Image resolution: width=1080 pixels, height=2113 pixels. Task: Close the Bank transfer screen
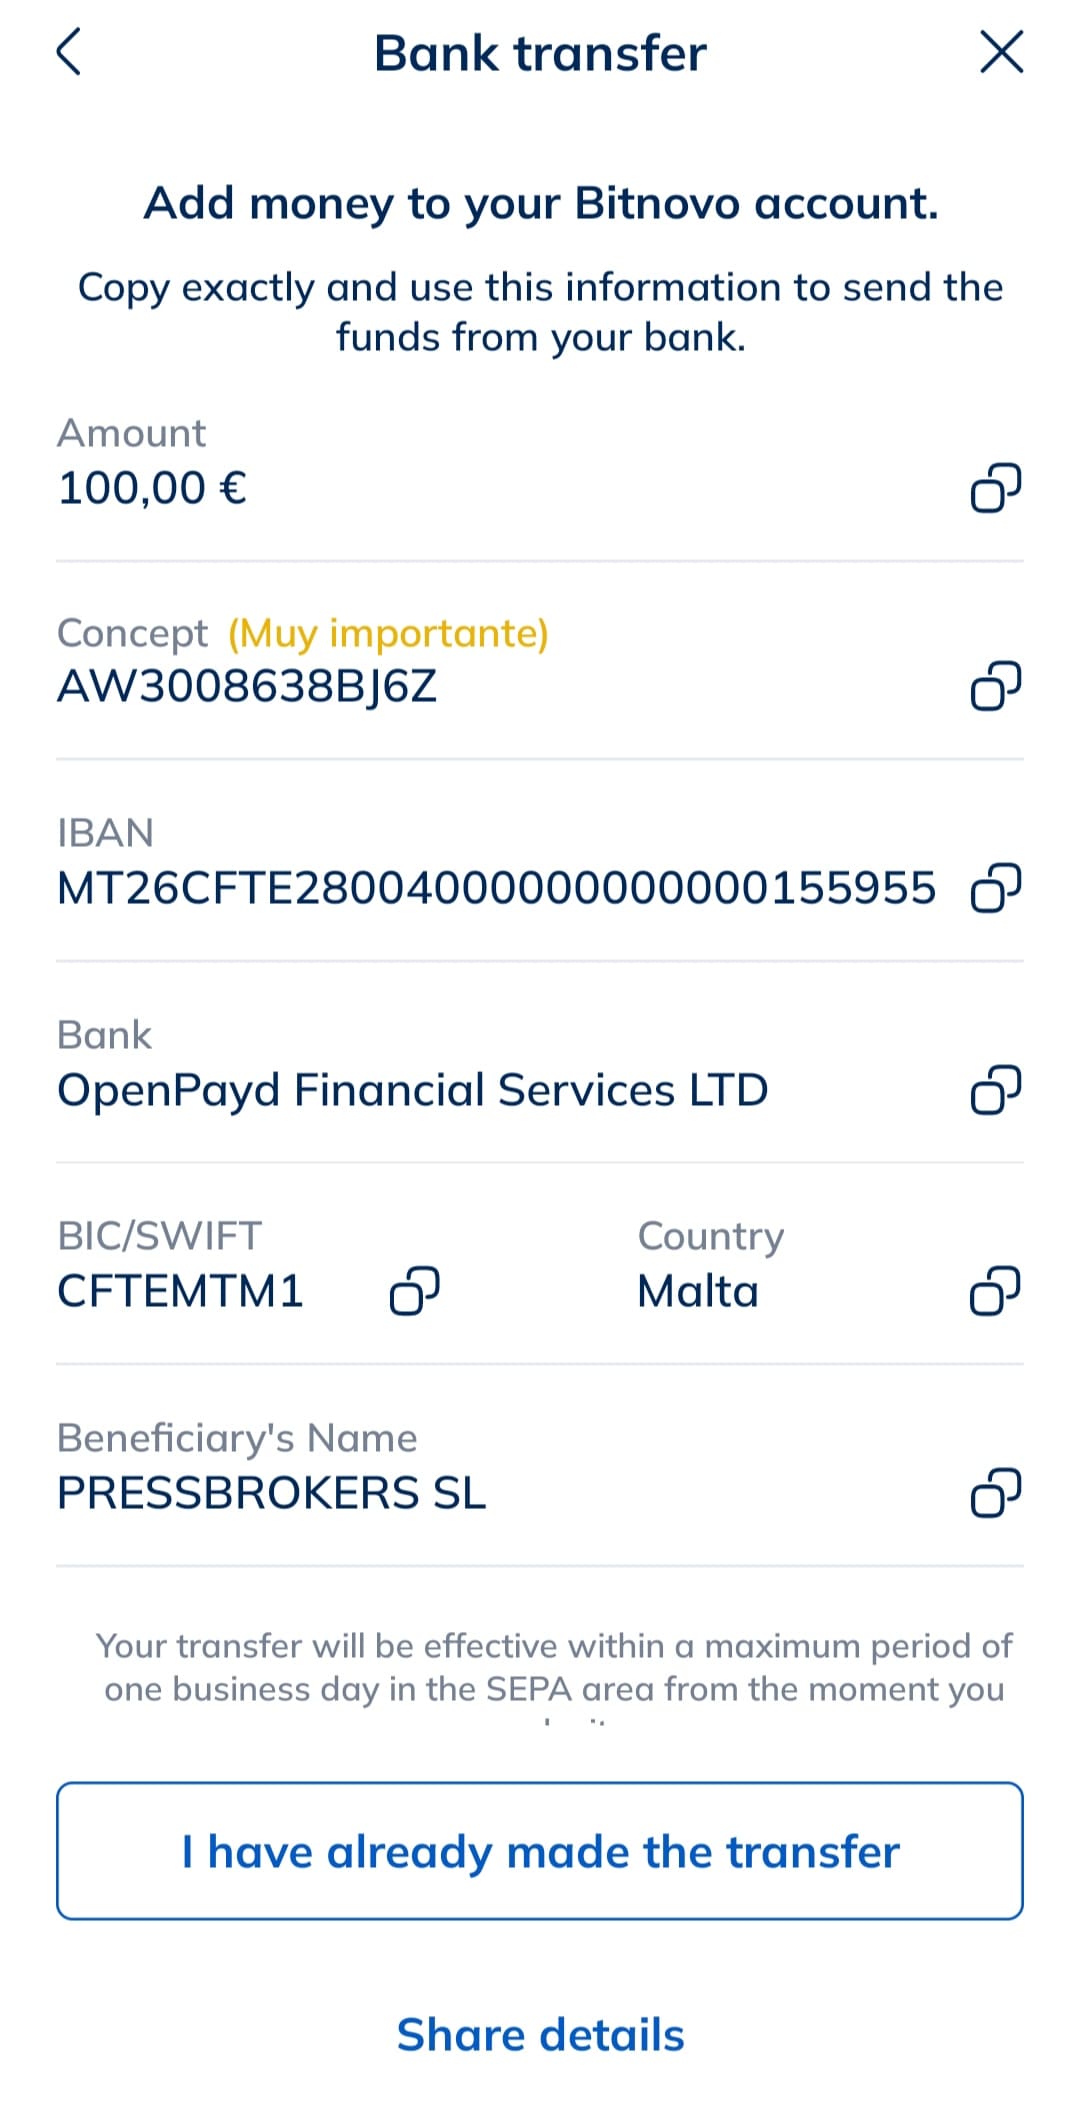coord(1001,52)
